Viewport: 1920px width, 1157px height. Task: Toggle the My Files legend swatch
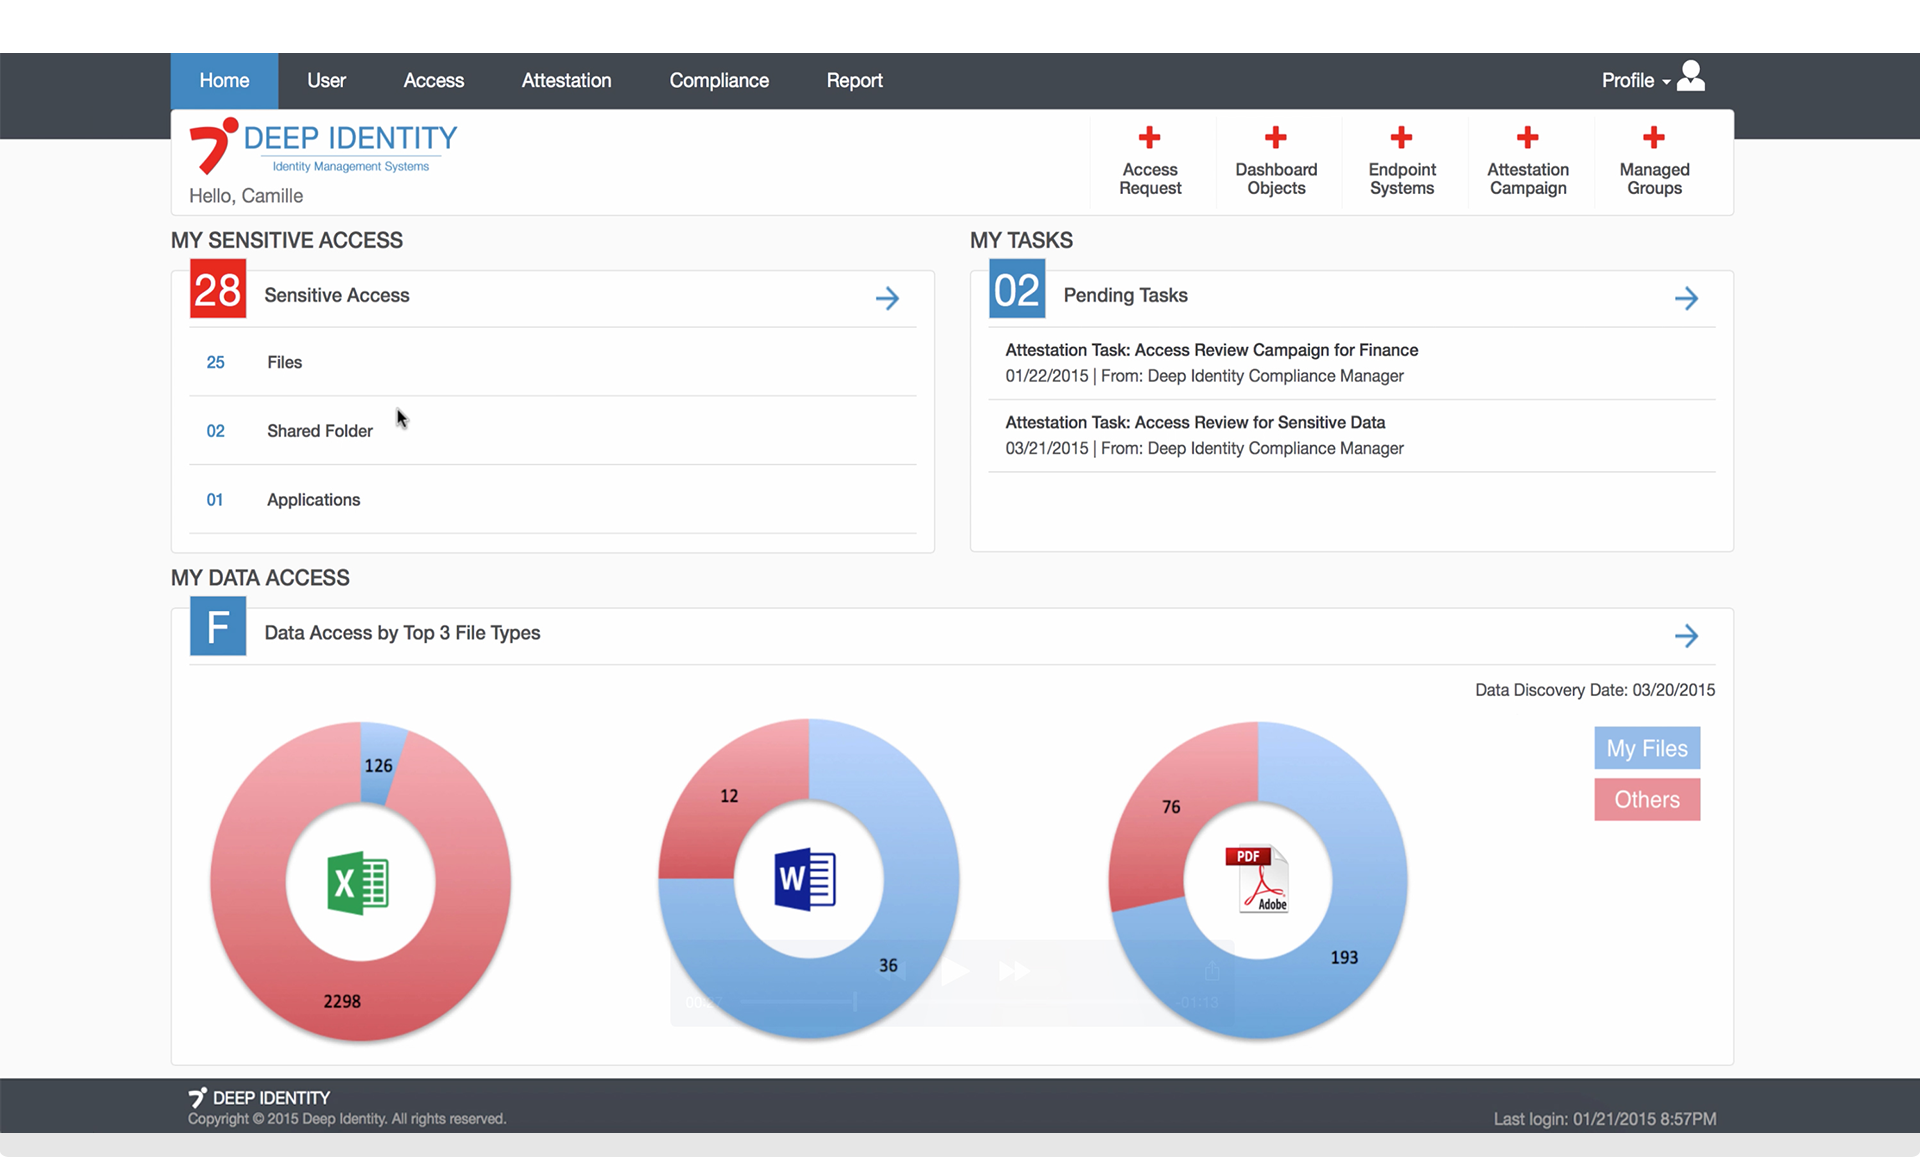[x=1646, y=748]
